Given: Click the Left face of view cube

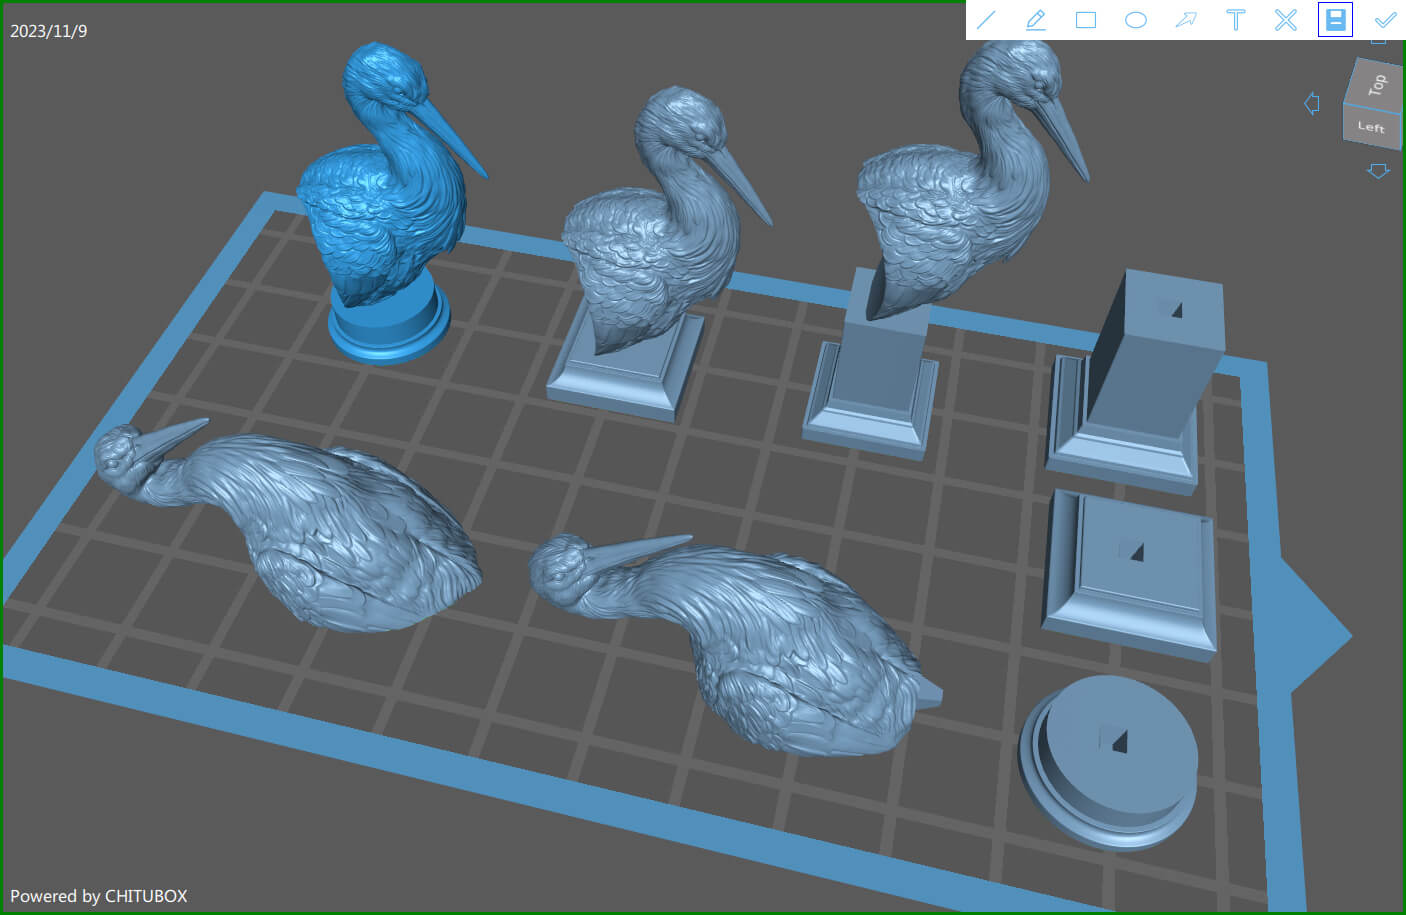Looking at the screenshot, I should click(x=1370, y=127).
